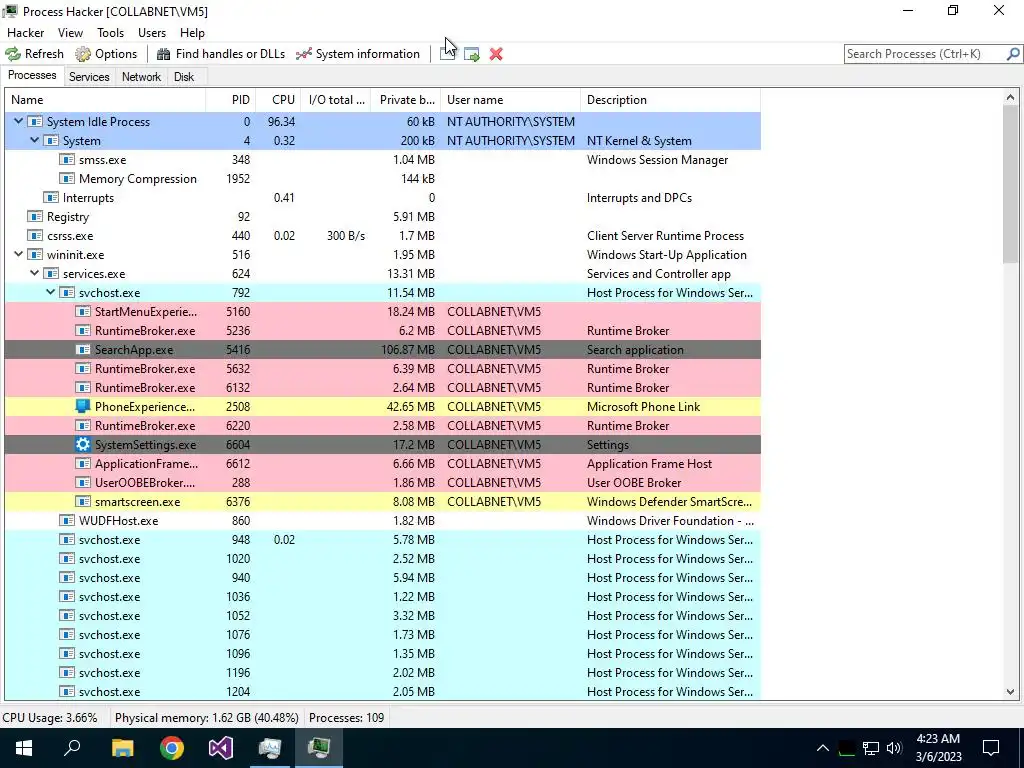Open taskbar search magnifier
Image resolution: width=1024 pixels, height=768 pixels.
72,748
